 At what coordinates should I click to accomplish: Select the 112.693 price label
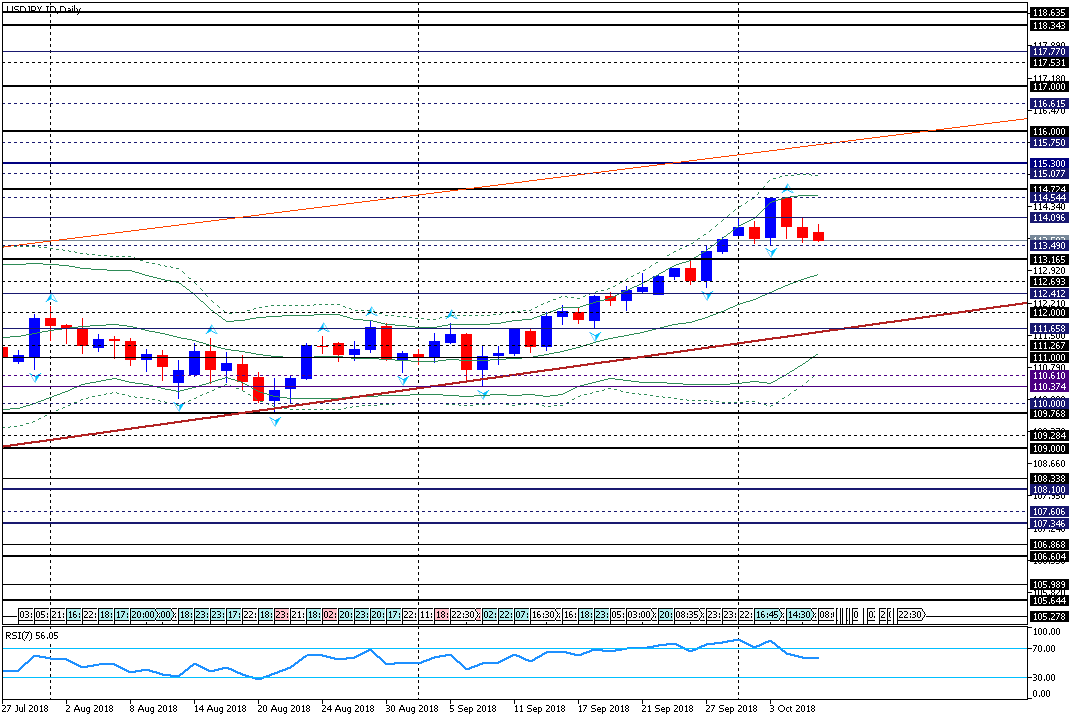(x=1049, y=282)
